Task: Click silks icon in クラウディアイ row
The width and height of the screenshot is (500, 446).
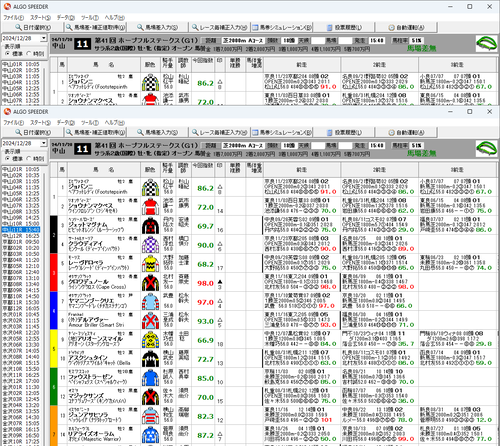Action: pyautogui.click(x=150, y=245)
